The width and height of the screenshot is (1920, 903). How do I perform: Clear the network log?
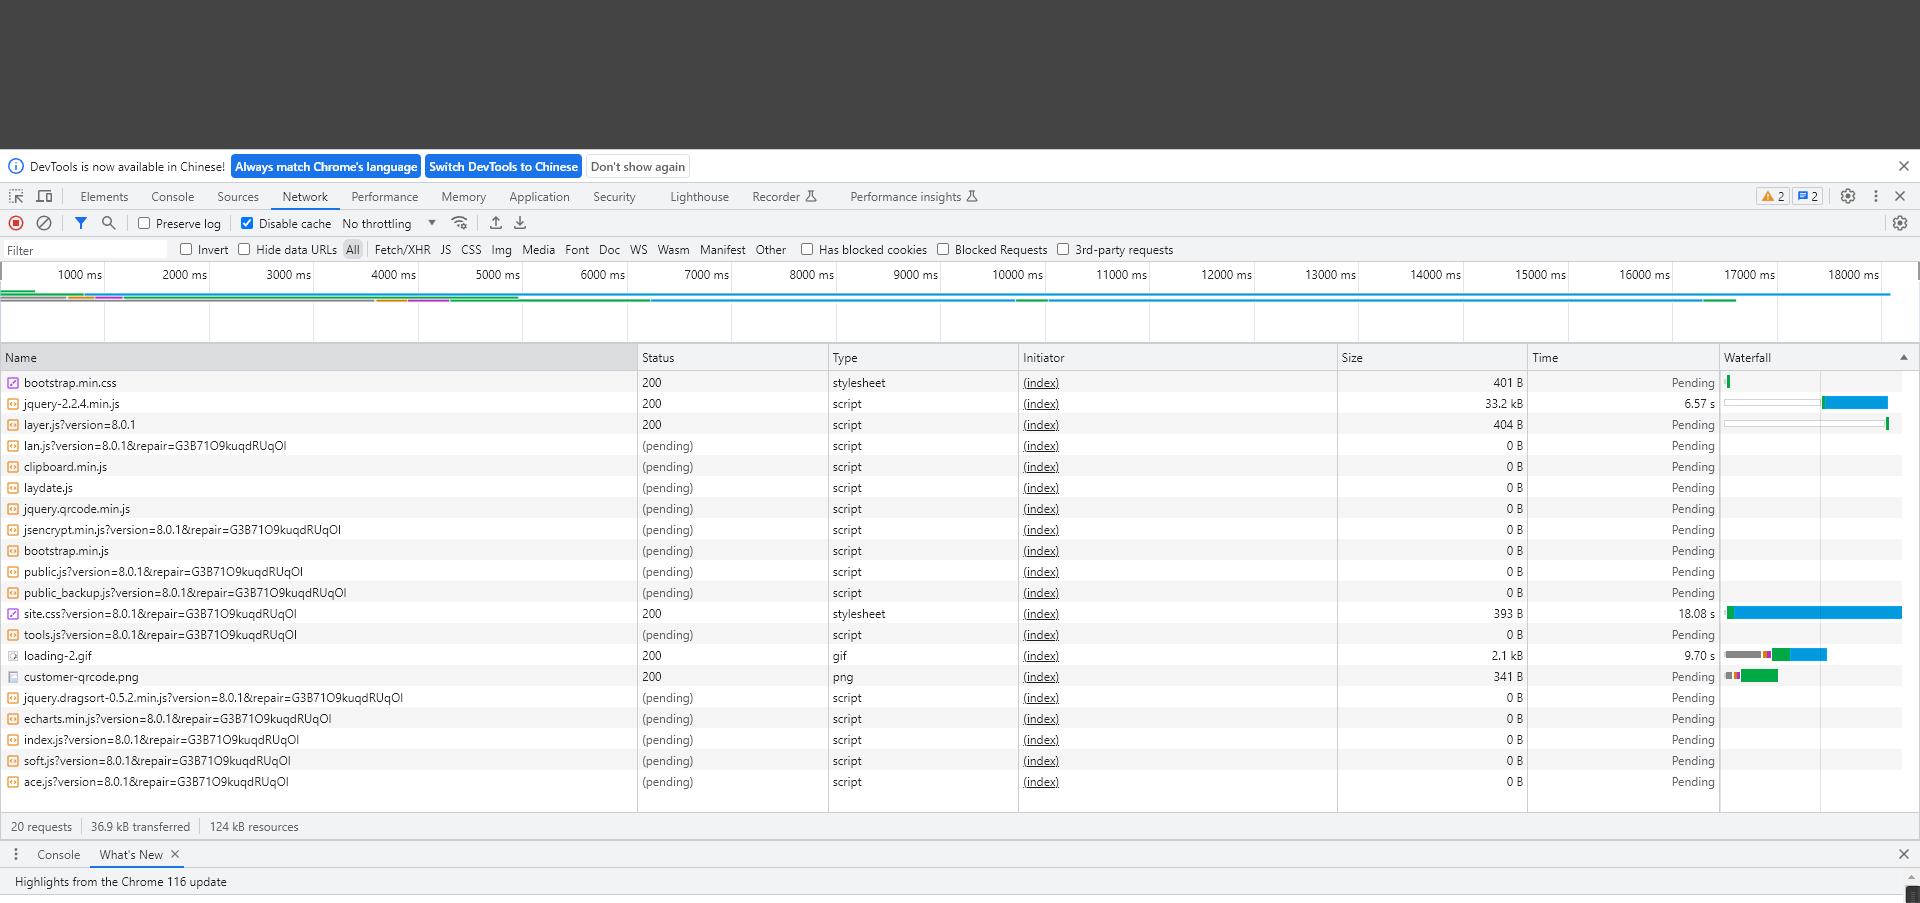pos(44,223)
